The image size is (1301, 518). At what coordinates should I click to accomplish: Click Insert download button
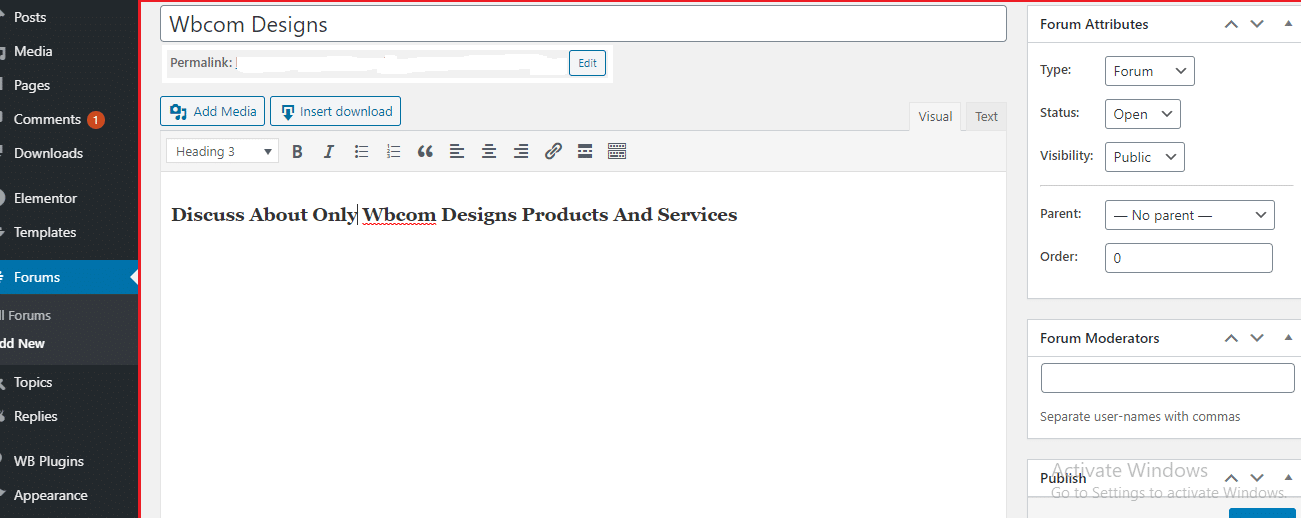tap(335, 111)
